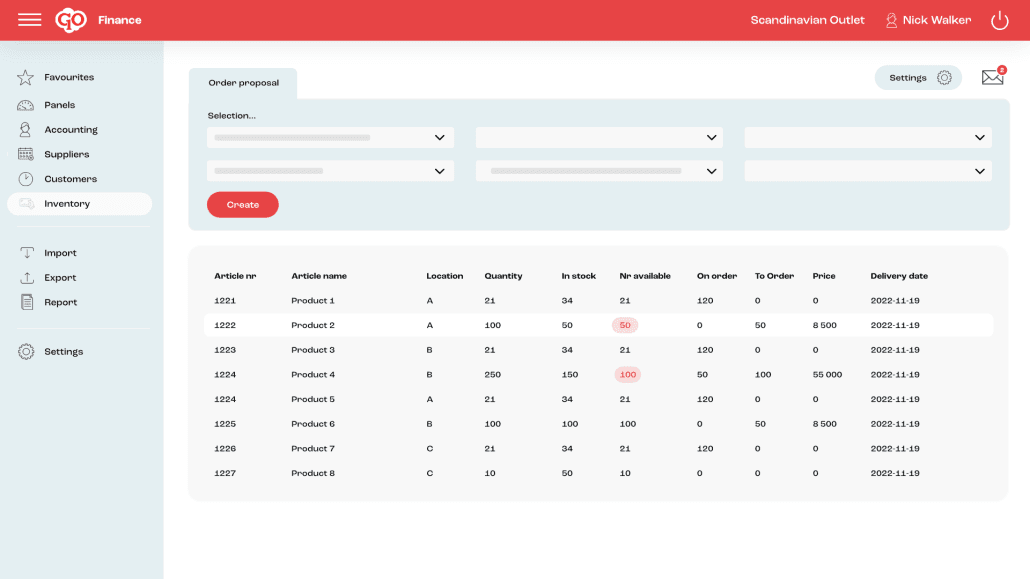Viewport: 1030px width, 579px height.
Task: Click the sidebar Settings gear icon
Action: pos(26,352)
